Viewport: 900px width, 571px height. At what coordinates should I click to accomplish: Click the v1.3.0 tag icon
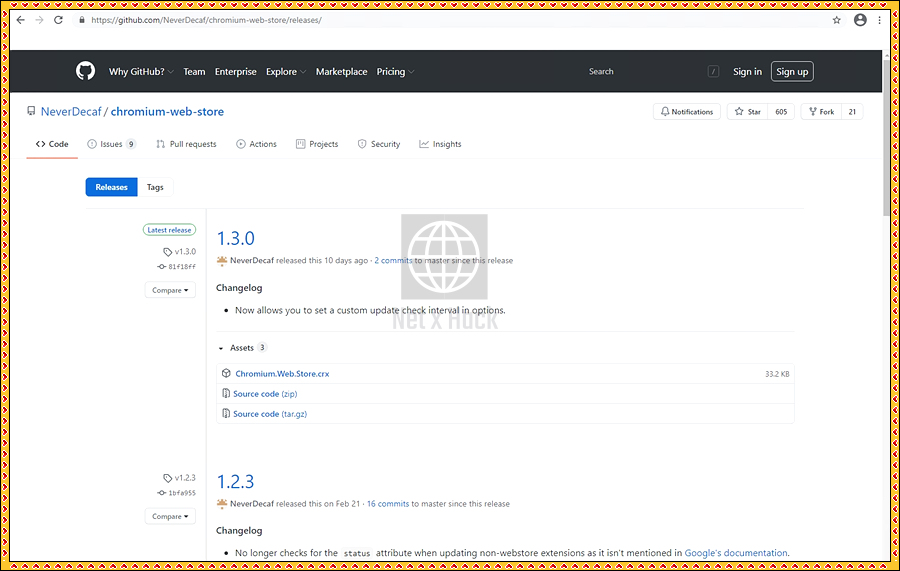[168, 252]
